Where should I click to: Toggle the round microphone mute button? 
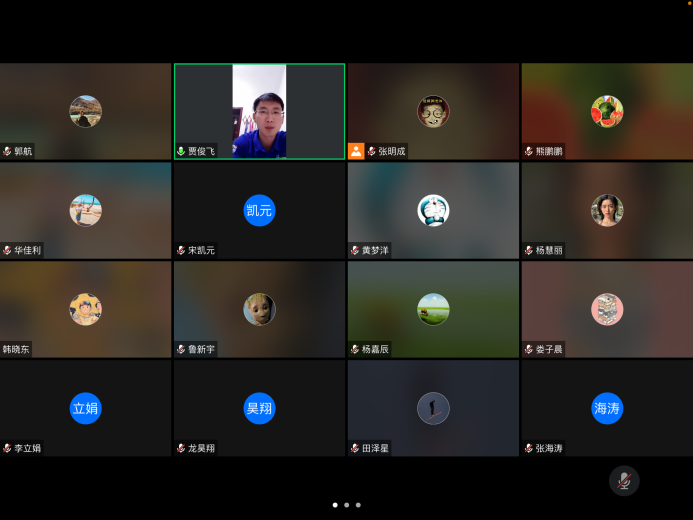pyautogui.click(x=624, y=481)
